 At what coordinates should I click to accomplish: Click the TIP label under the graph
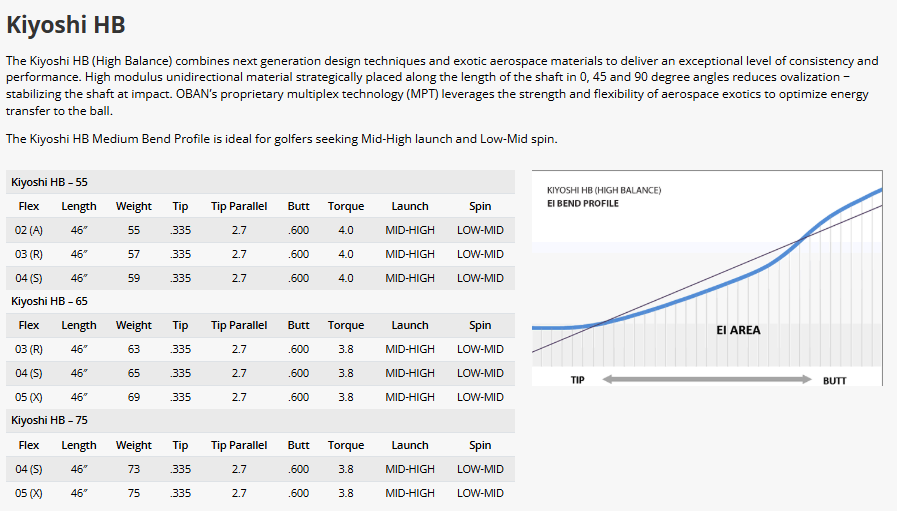(x=578, y=381)
